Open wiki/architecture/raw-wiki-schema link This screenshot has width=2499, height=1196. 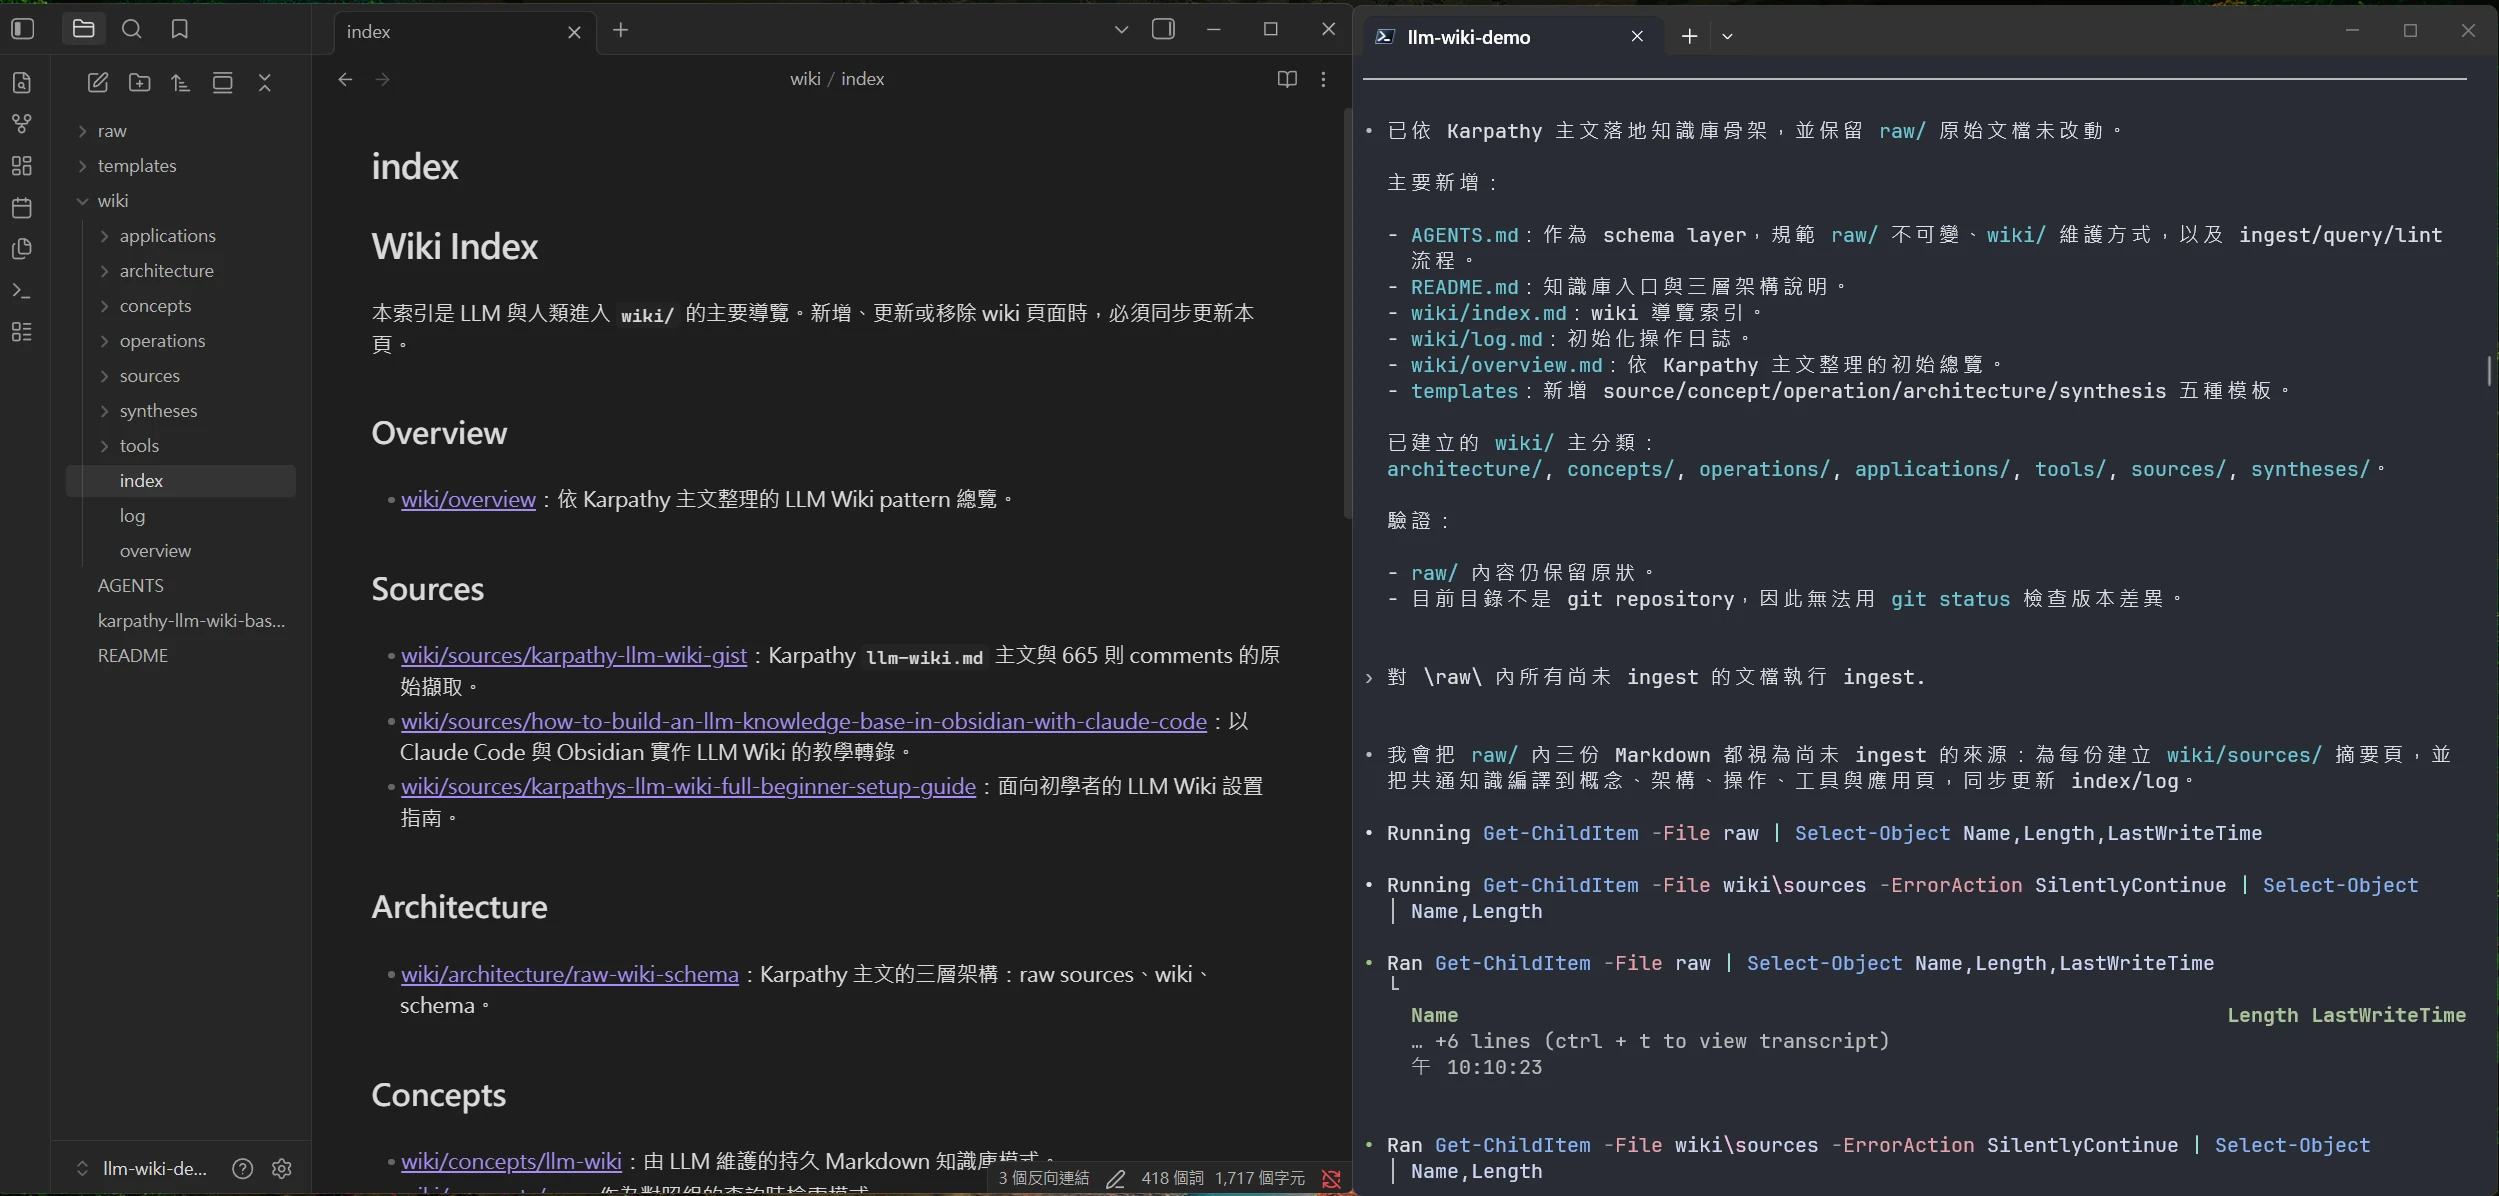pos(569,974)
